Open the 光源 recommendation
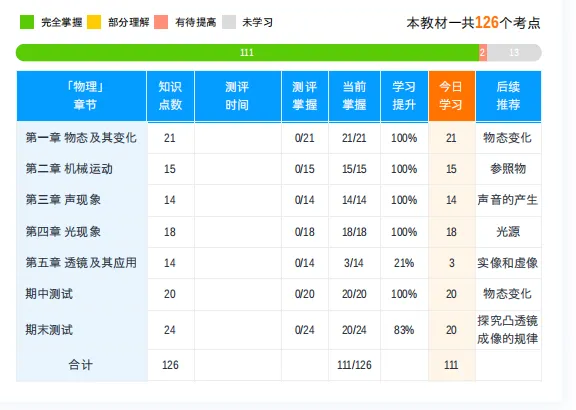This screenshot has height=410, width=576. (x=508, y=232)
